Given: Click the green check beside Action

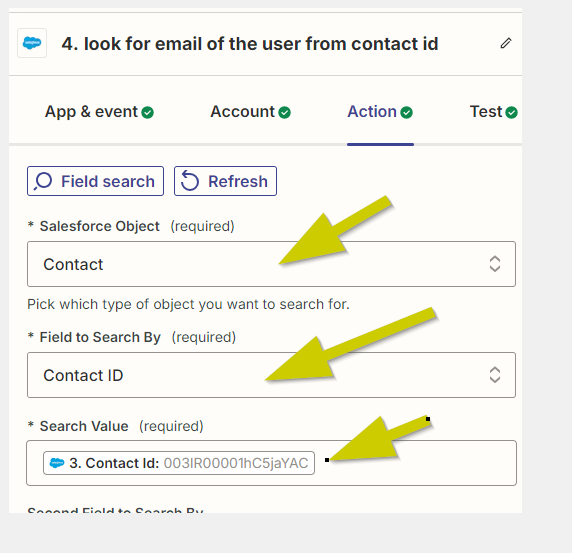Looking at the screenshot, I should pyautogui.click(x=406, y=112).
